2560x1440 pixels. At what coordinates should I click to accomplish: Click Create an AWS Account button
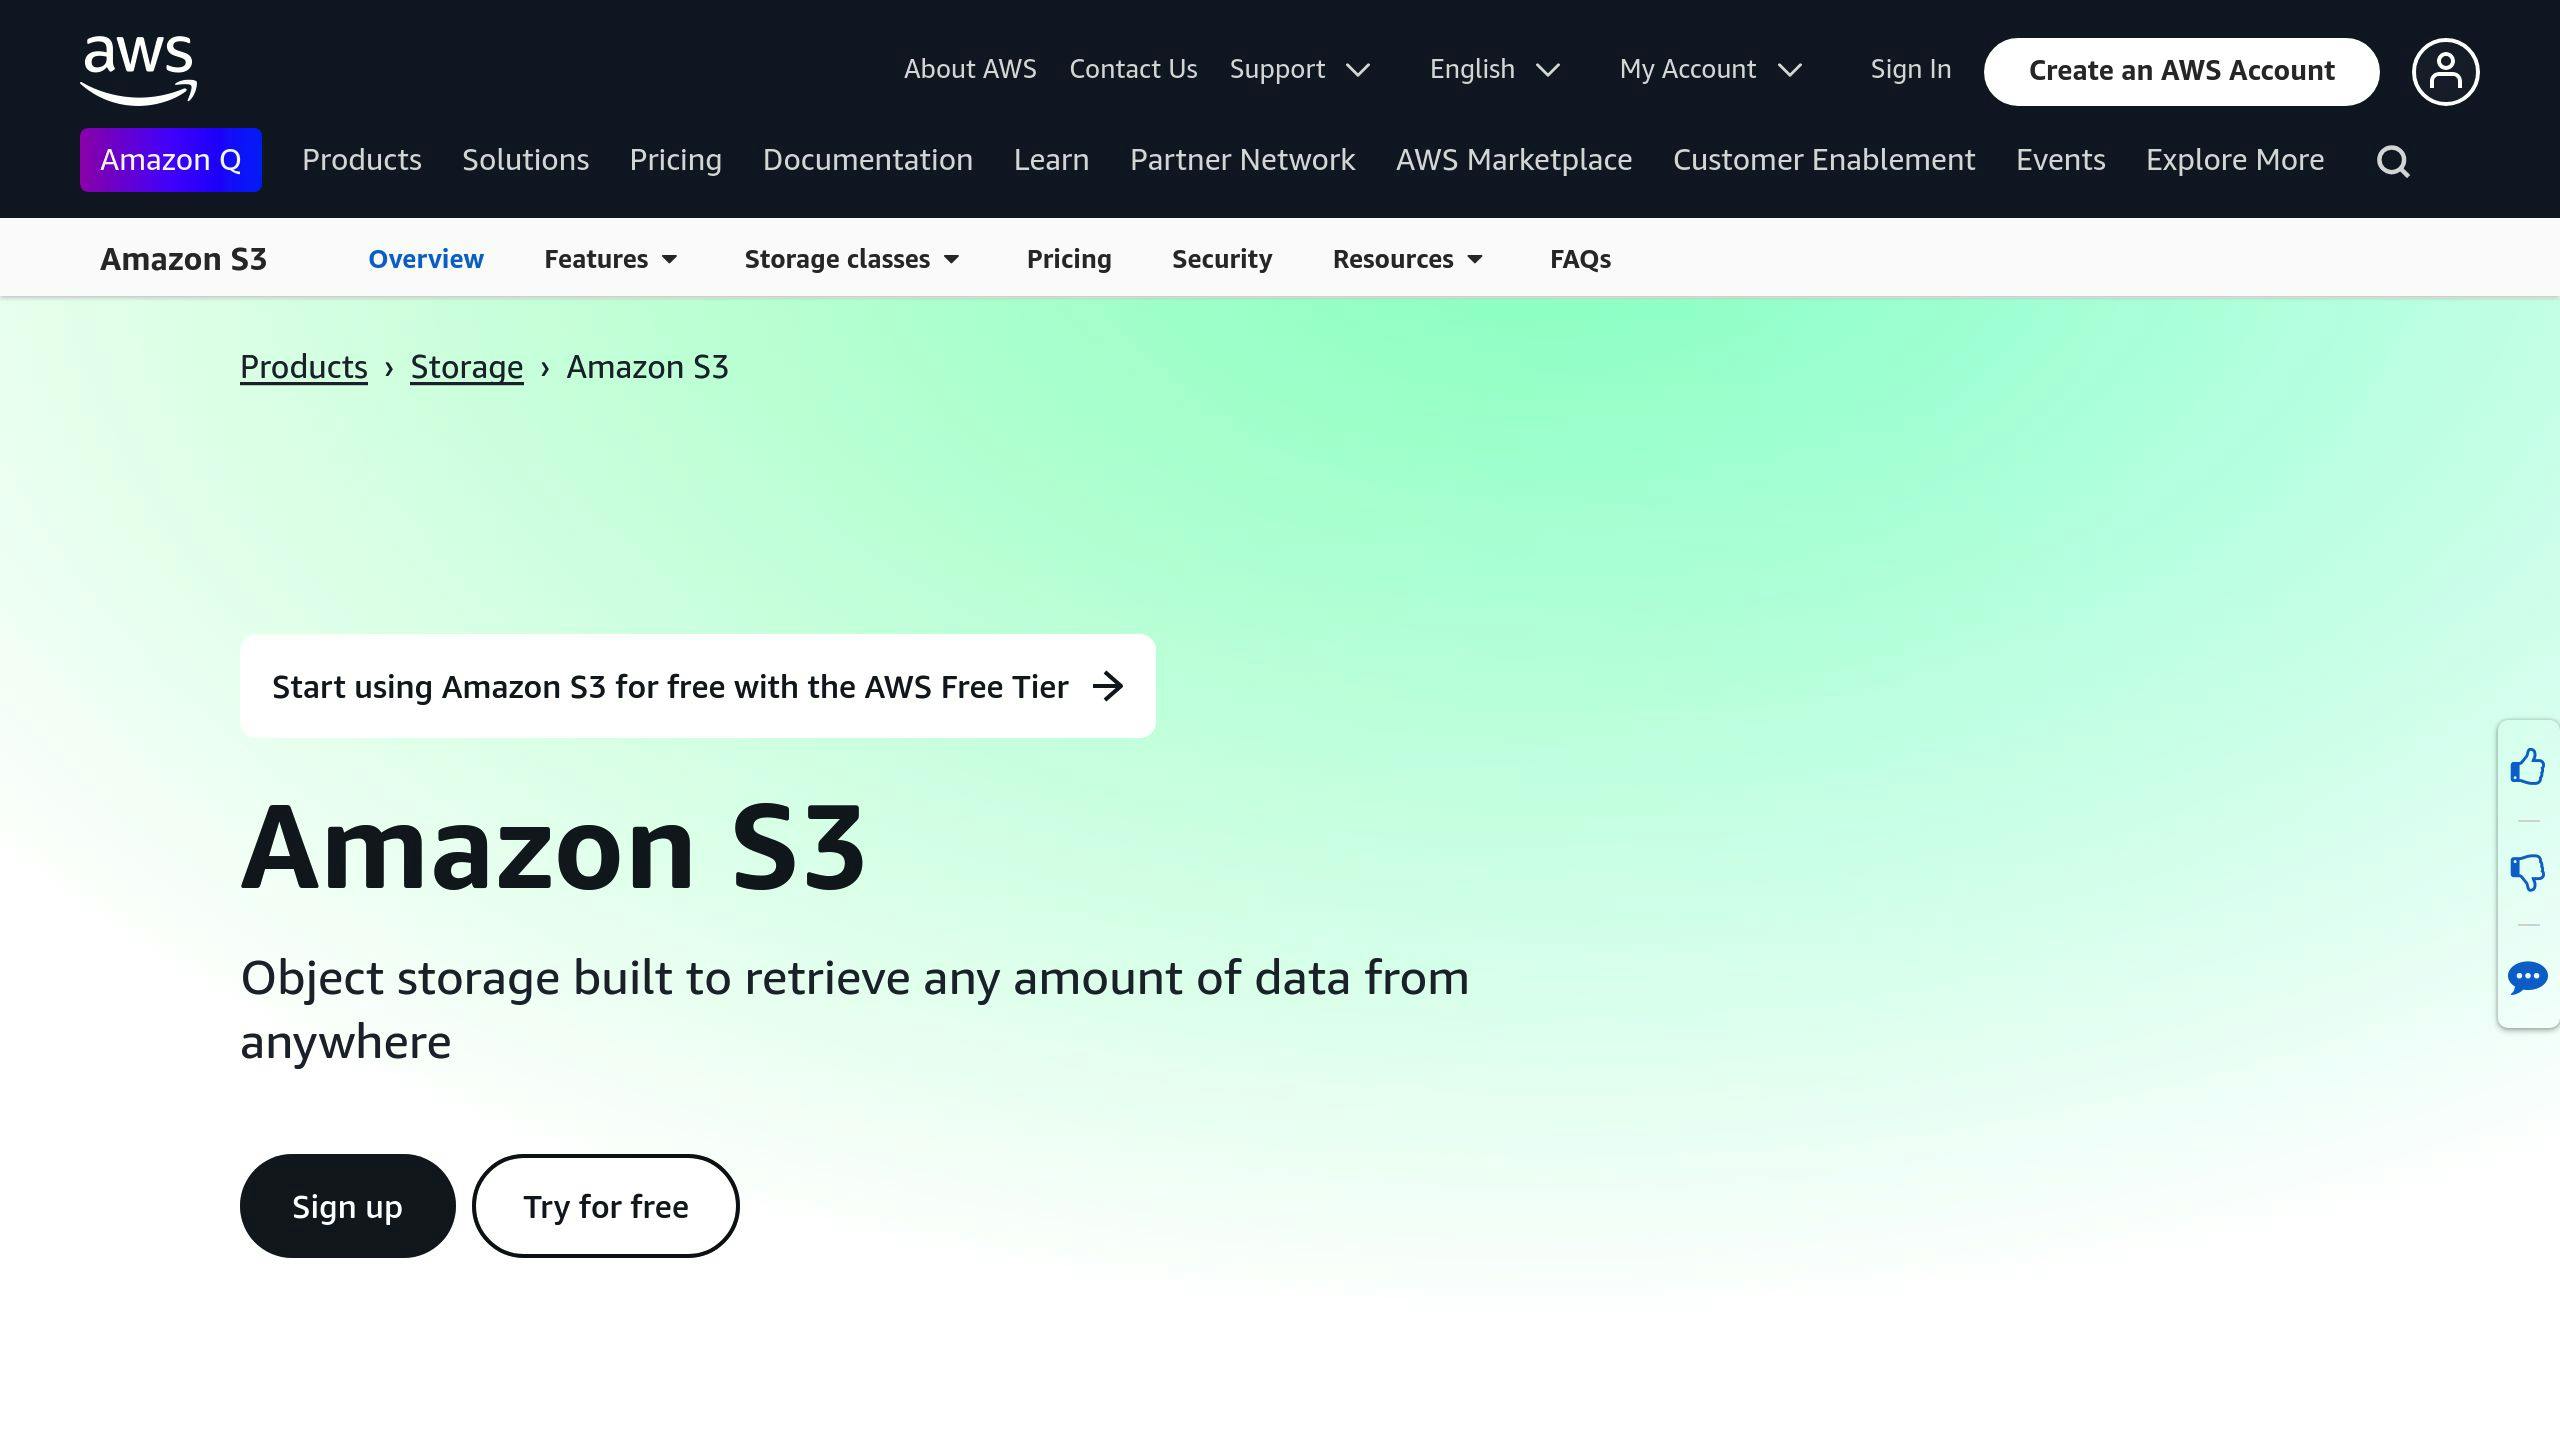click(x=2181, y=71)
